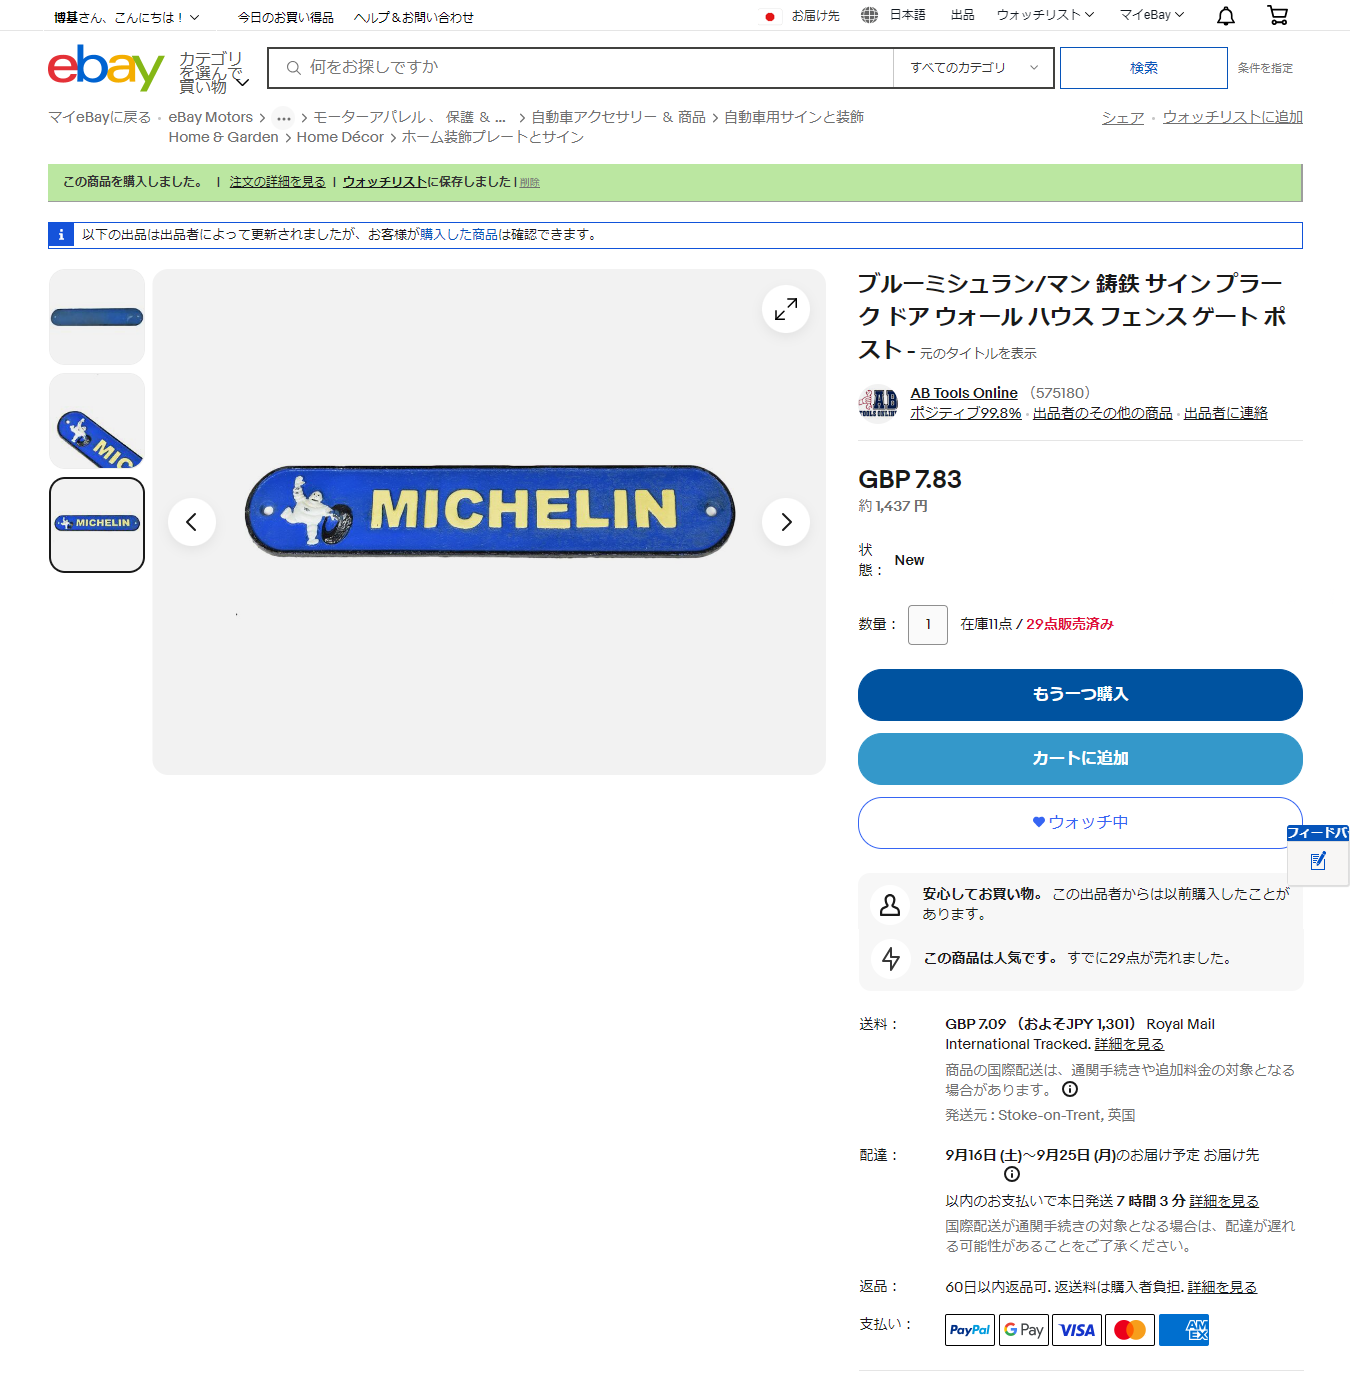1350x1390 pixels.
Task: Expand the product image to fullscreen
Action: point(786,309)
